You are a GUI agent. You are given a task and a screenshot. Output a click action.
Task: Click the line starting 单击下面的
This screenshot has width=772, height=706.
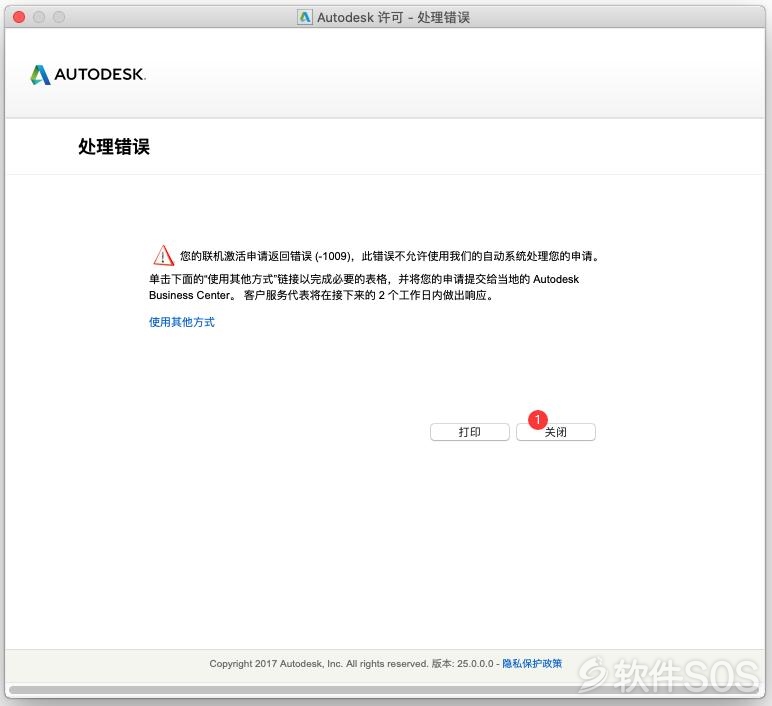[x=364, y=279]
